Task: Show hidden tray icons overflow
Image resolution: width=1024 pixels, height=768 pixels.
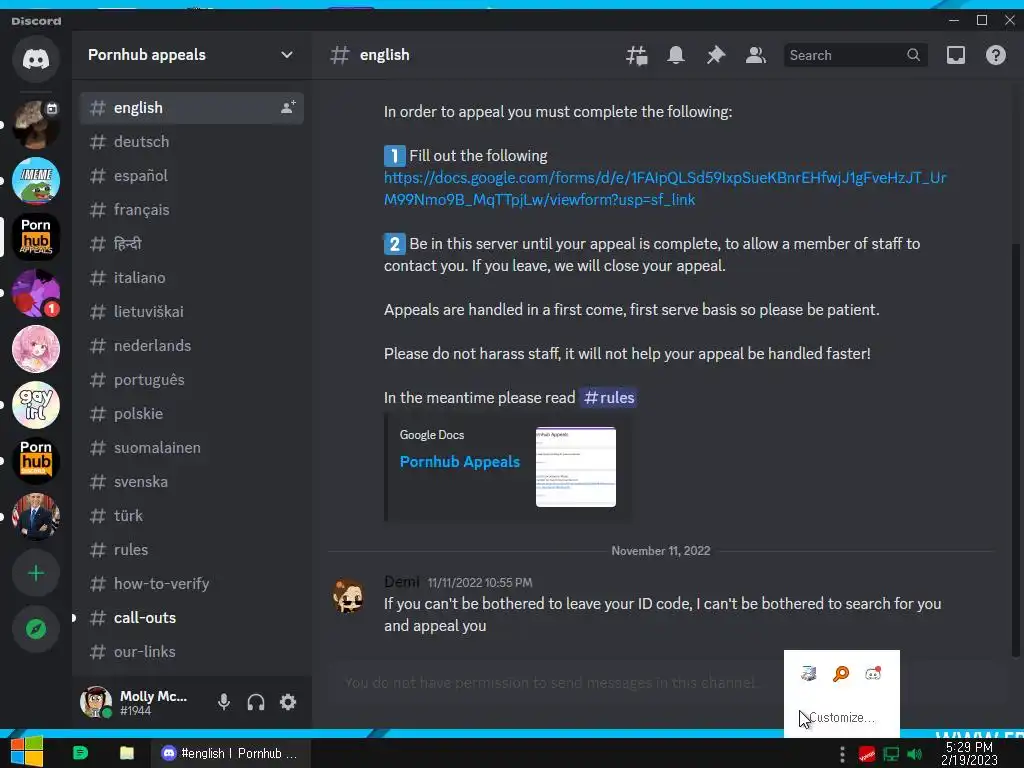Action: coord(842,754)
